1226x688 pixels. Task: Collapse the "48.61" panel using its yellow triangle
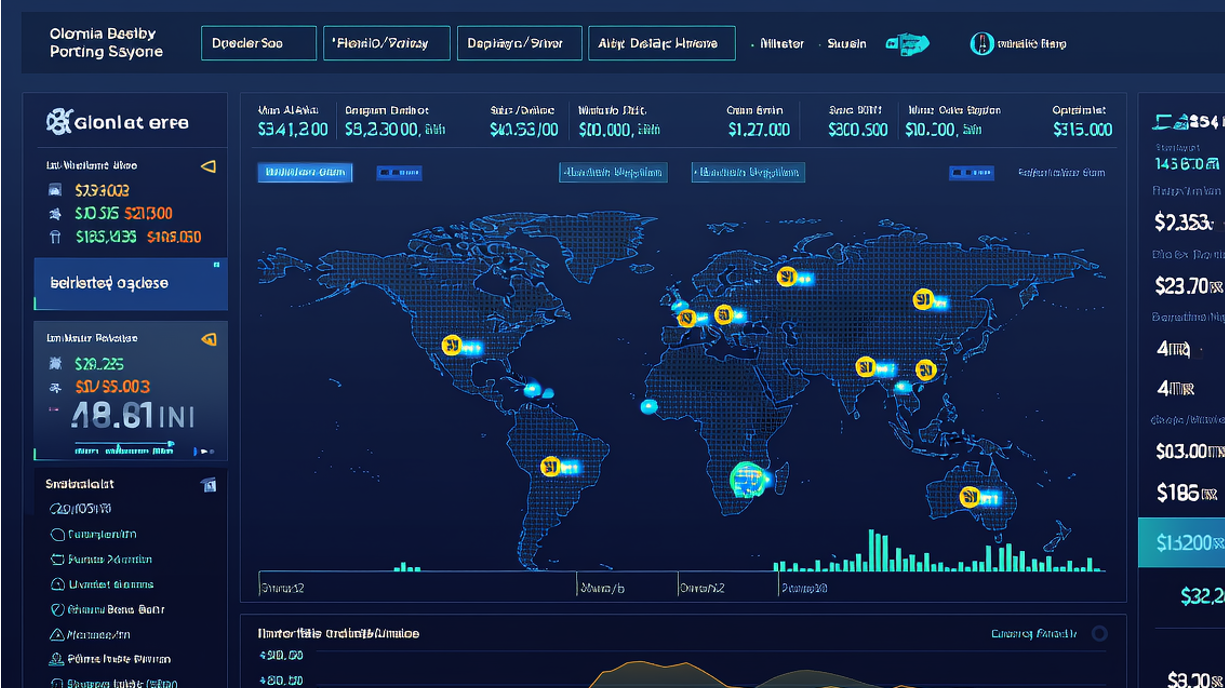pos(208,339)
